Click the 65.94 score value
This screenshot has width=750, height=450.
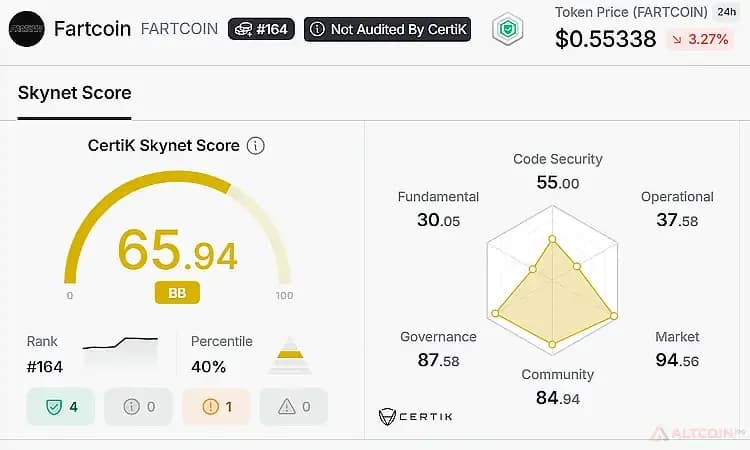(x=177, y=252)
